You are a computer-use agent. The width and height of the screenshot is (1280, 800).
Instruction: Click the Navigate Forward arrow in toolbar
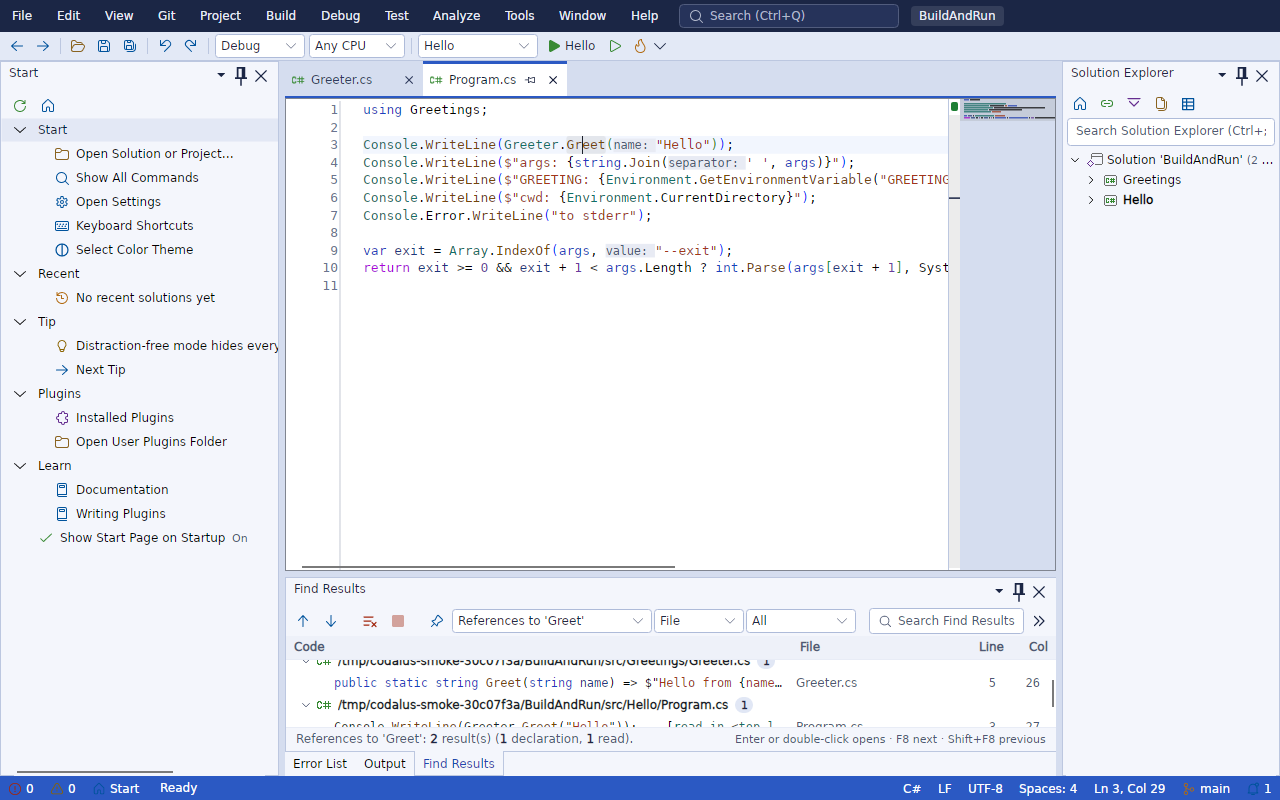click(x=43, y=46)
